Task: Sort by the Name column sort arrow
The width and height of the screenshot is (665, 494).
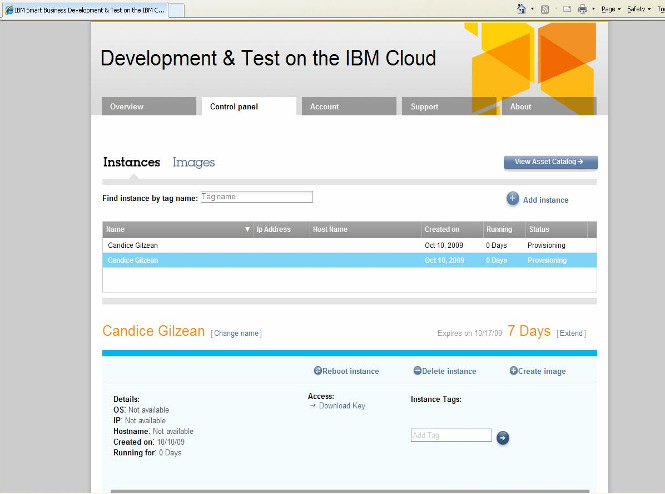Action: tap(247, 229)
